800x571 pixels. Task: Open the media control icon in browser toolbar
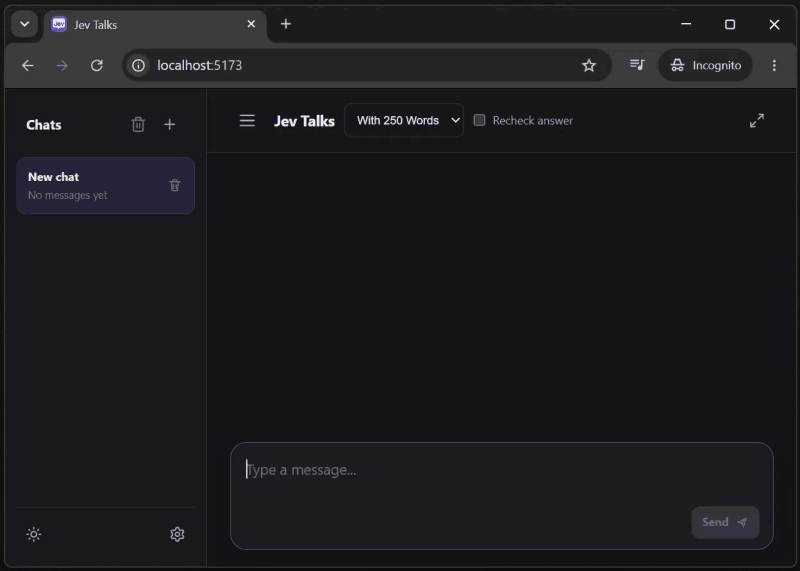tap(637, 65)
